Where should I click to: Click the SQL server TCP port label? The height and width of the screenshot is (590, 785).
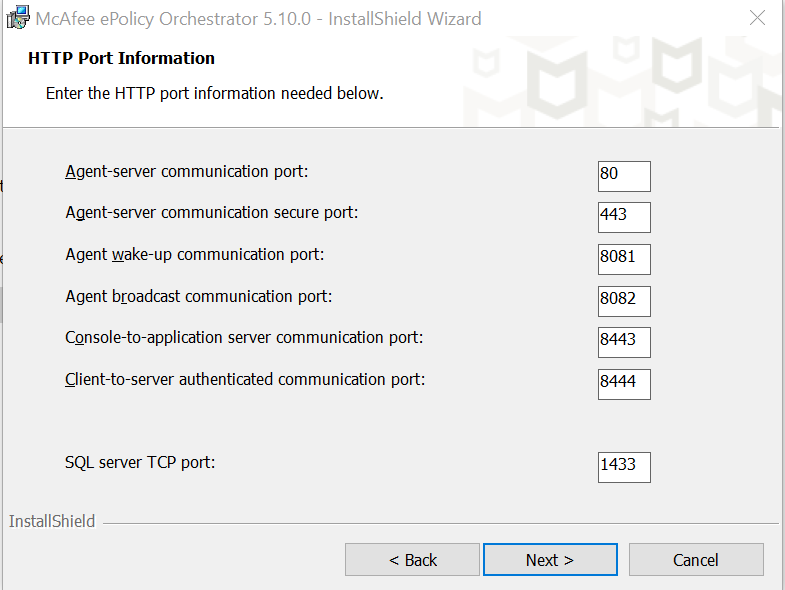[140, 462]
